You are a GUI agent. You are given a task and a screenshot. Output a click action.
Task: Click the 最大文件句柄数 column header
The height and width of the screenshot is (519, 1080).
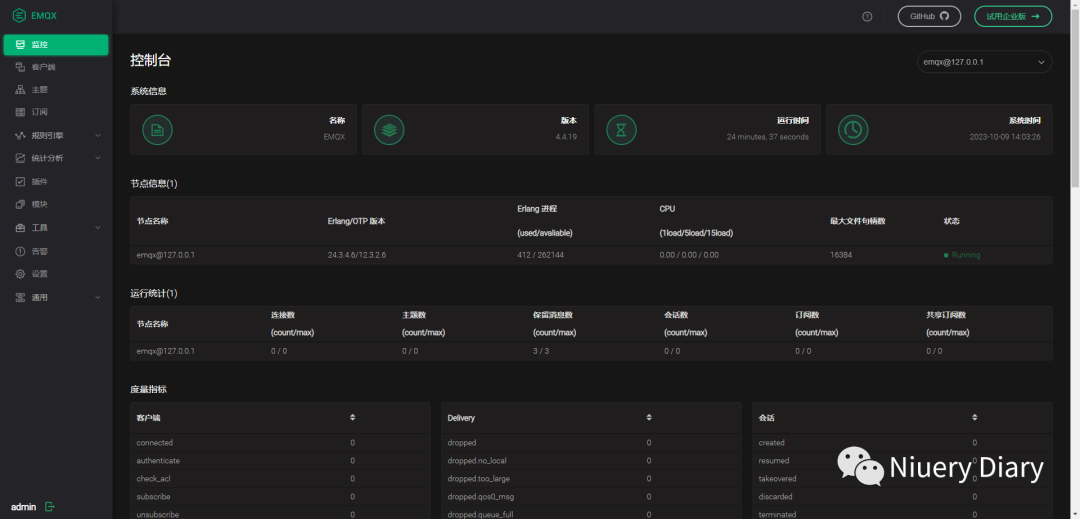[x=858, y=221]
